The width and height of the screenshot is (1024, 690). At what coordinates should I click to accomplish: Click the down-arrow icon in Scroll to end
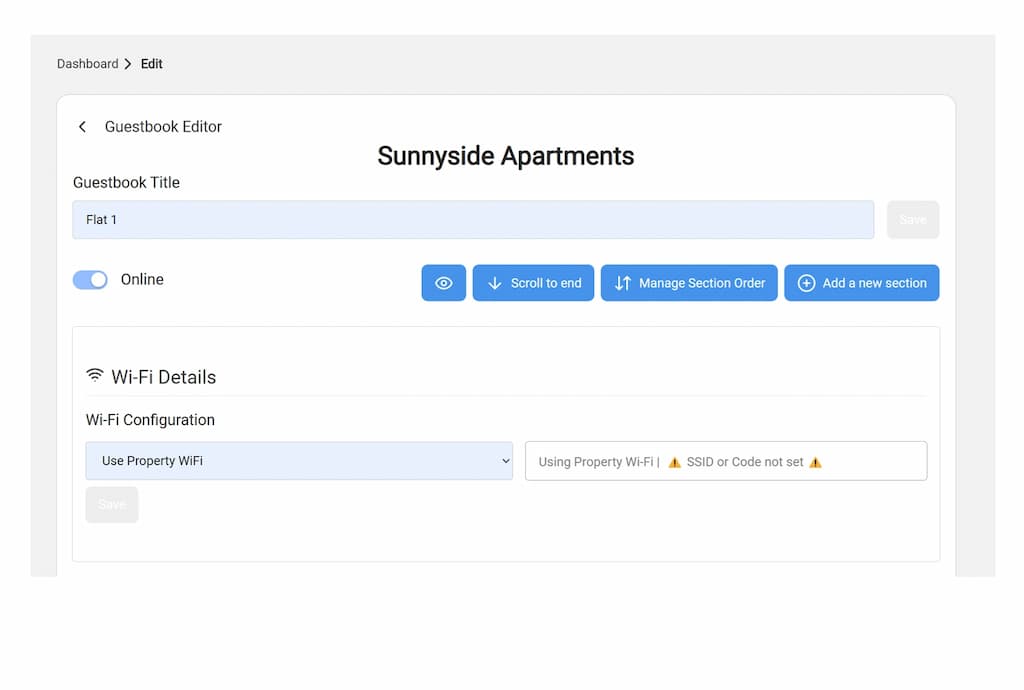click(x=494, y=283)
